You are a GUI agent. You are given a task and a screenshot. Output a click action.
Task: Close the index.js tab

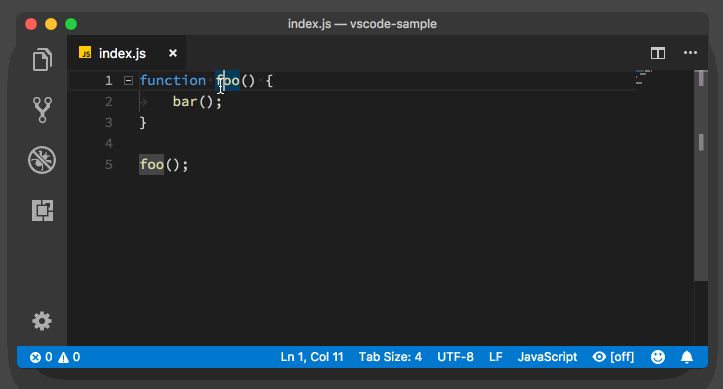point(173,53)
